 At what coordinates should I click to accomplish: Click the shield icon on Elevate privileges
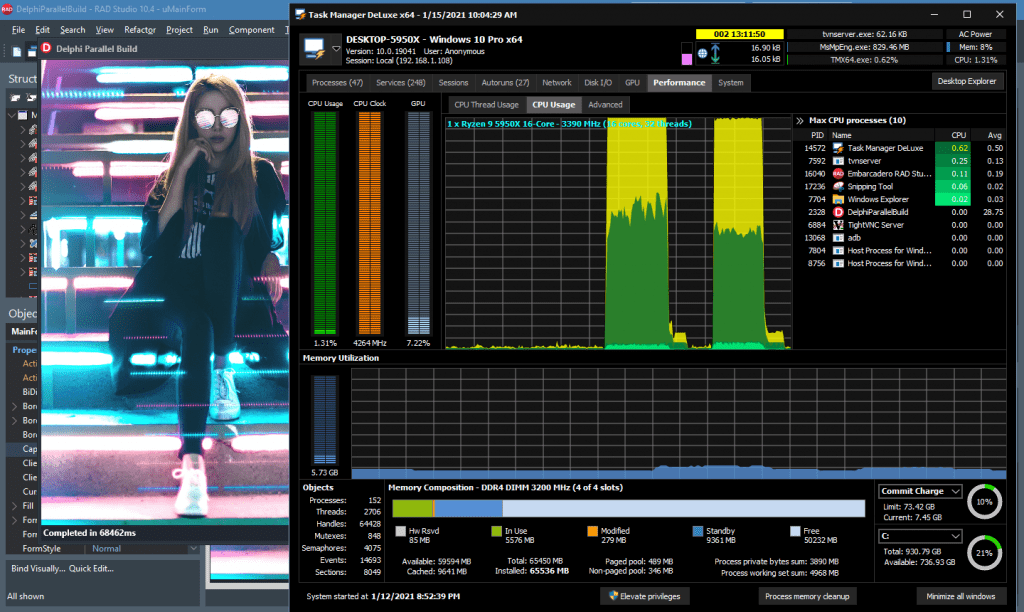tap(613, 596)
